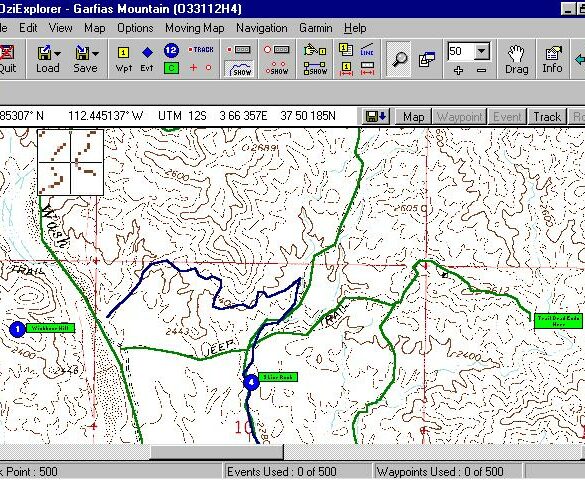Click the blue 12 circle icon

pyautogui.click(x=171, y=50)
